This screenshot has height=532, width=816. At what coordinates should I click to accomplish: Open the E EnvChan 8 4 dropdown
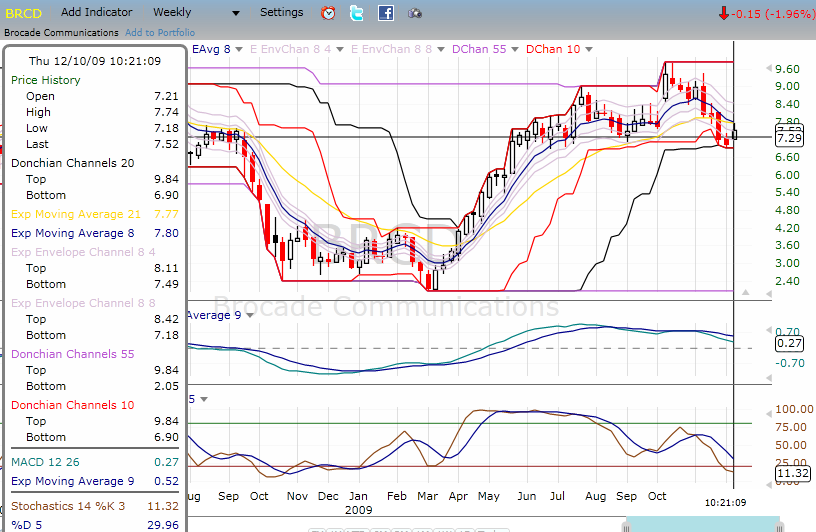[x=340, y=49]
